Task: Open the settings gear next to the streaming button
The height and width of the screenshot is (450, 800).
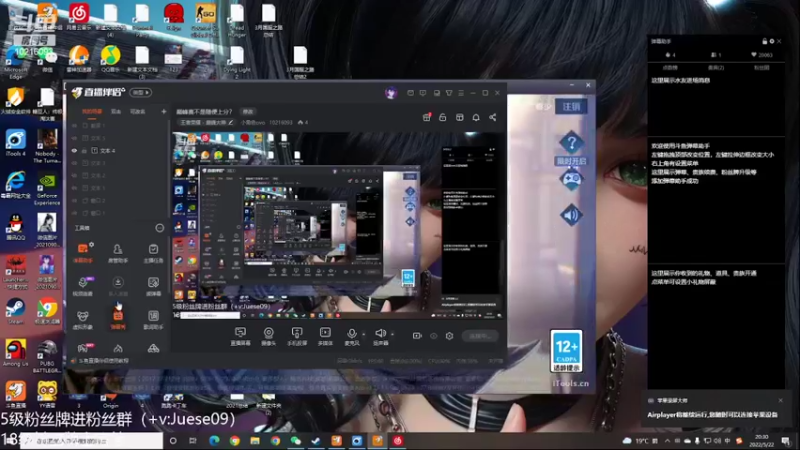Action: tap(449, 336)
